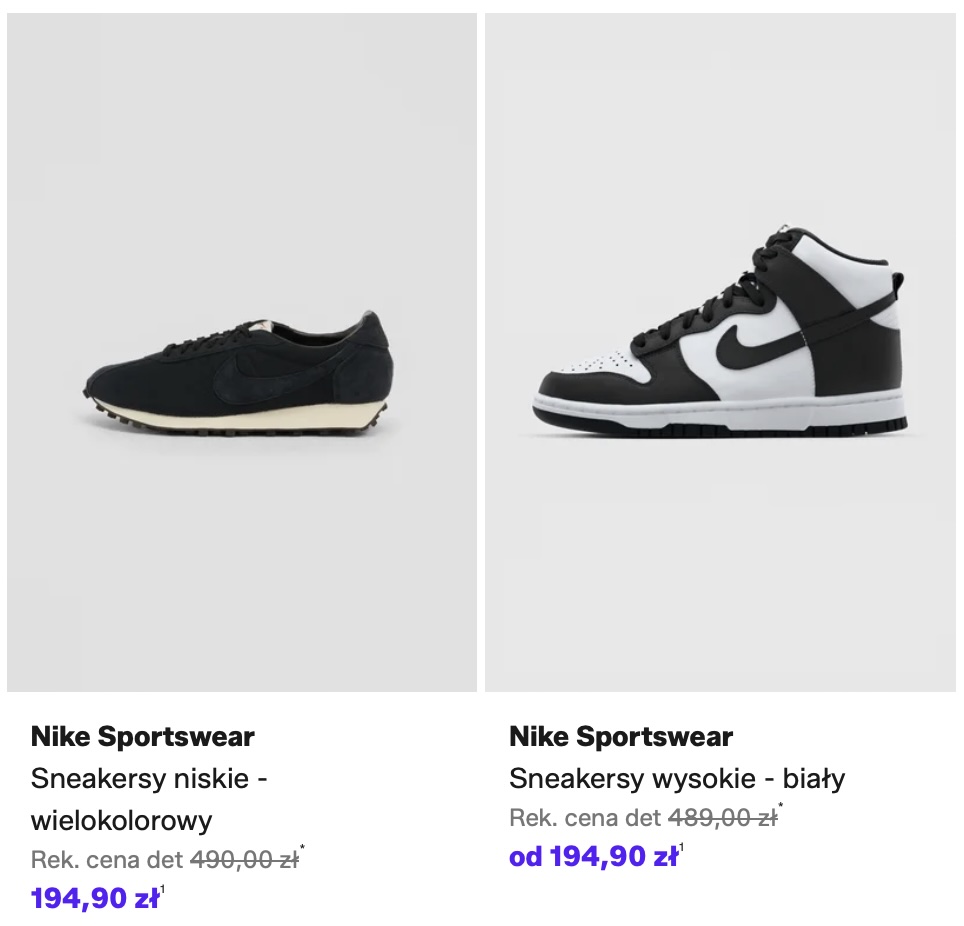The height and width of the screenshot is (926, 964).
Task: Click the Nike Sportswear brand of left product
Action: point(143,737)
